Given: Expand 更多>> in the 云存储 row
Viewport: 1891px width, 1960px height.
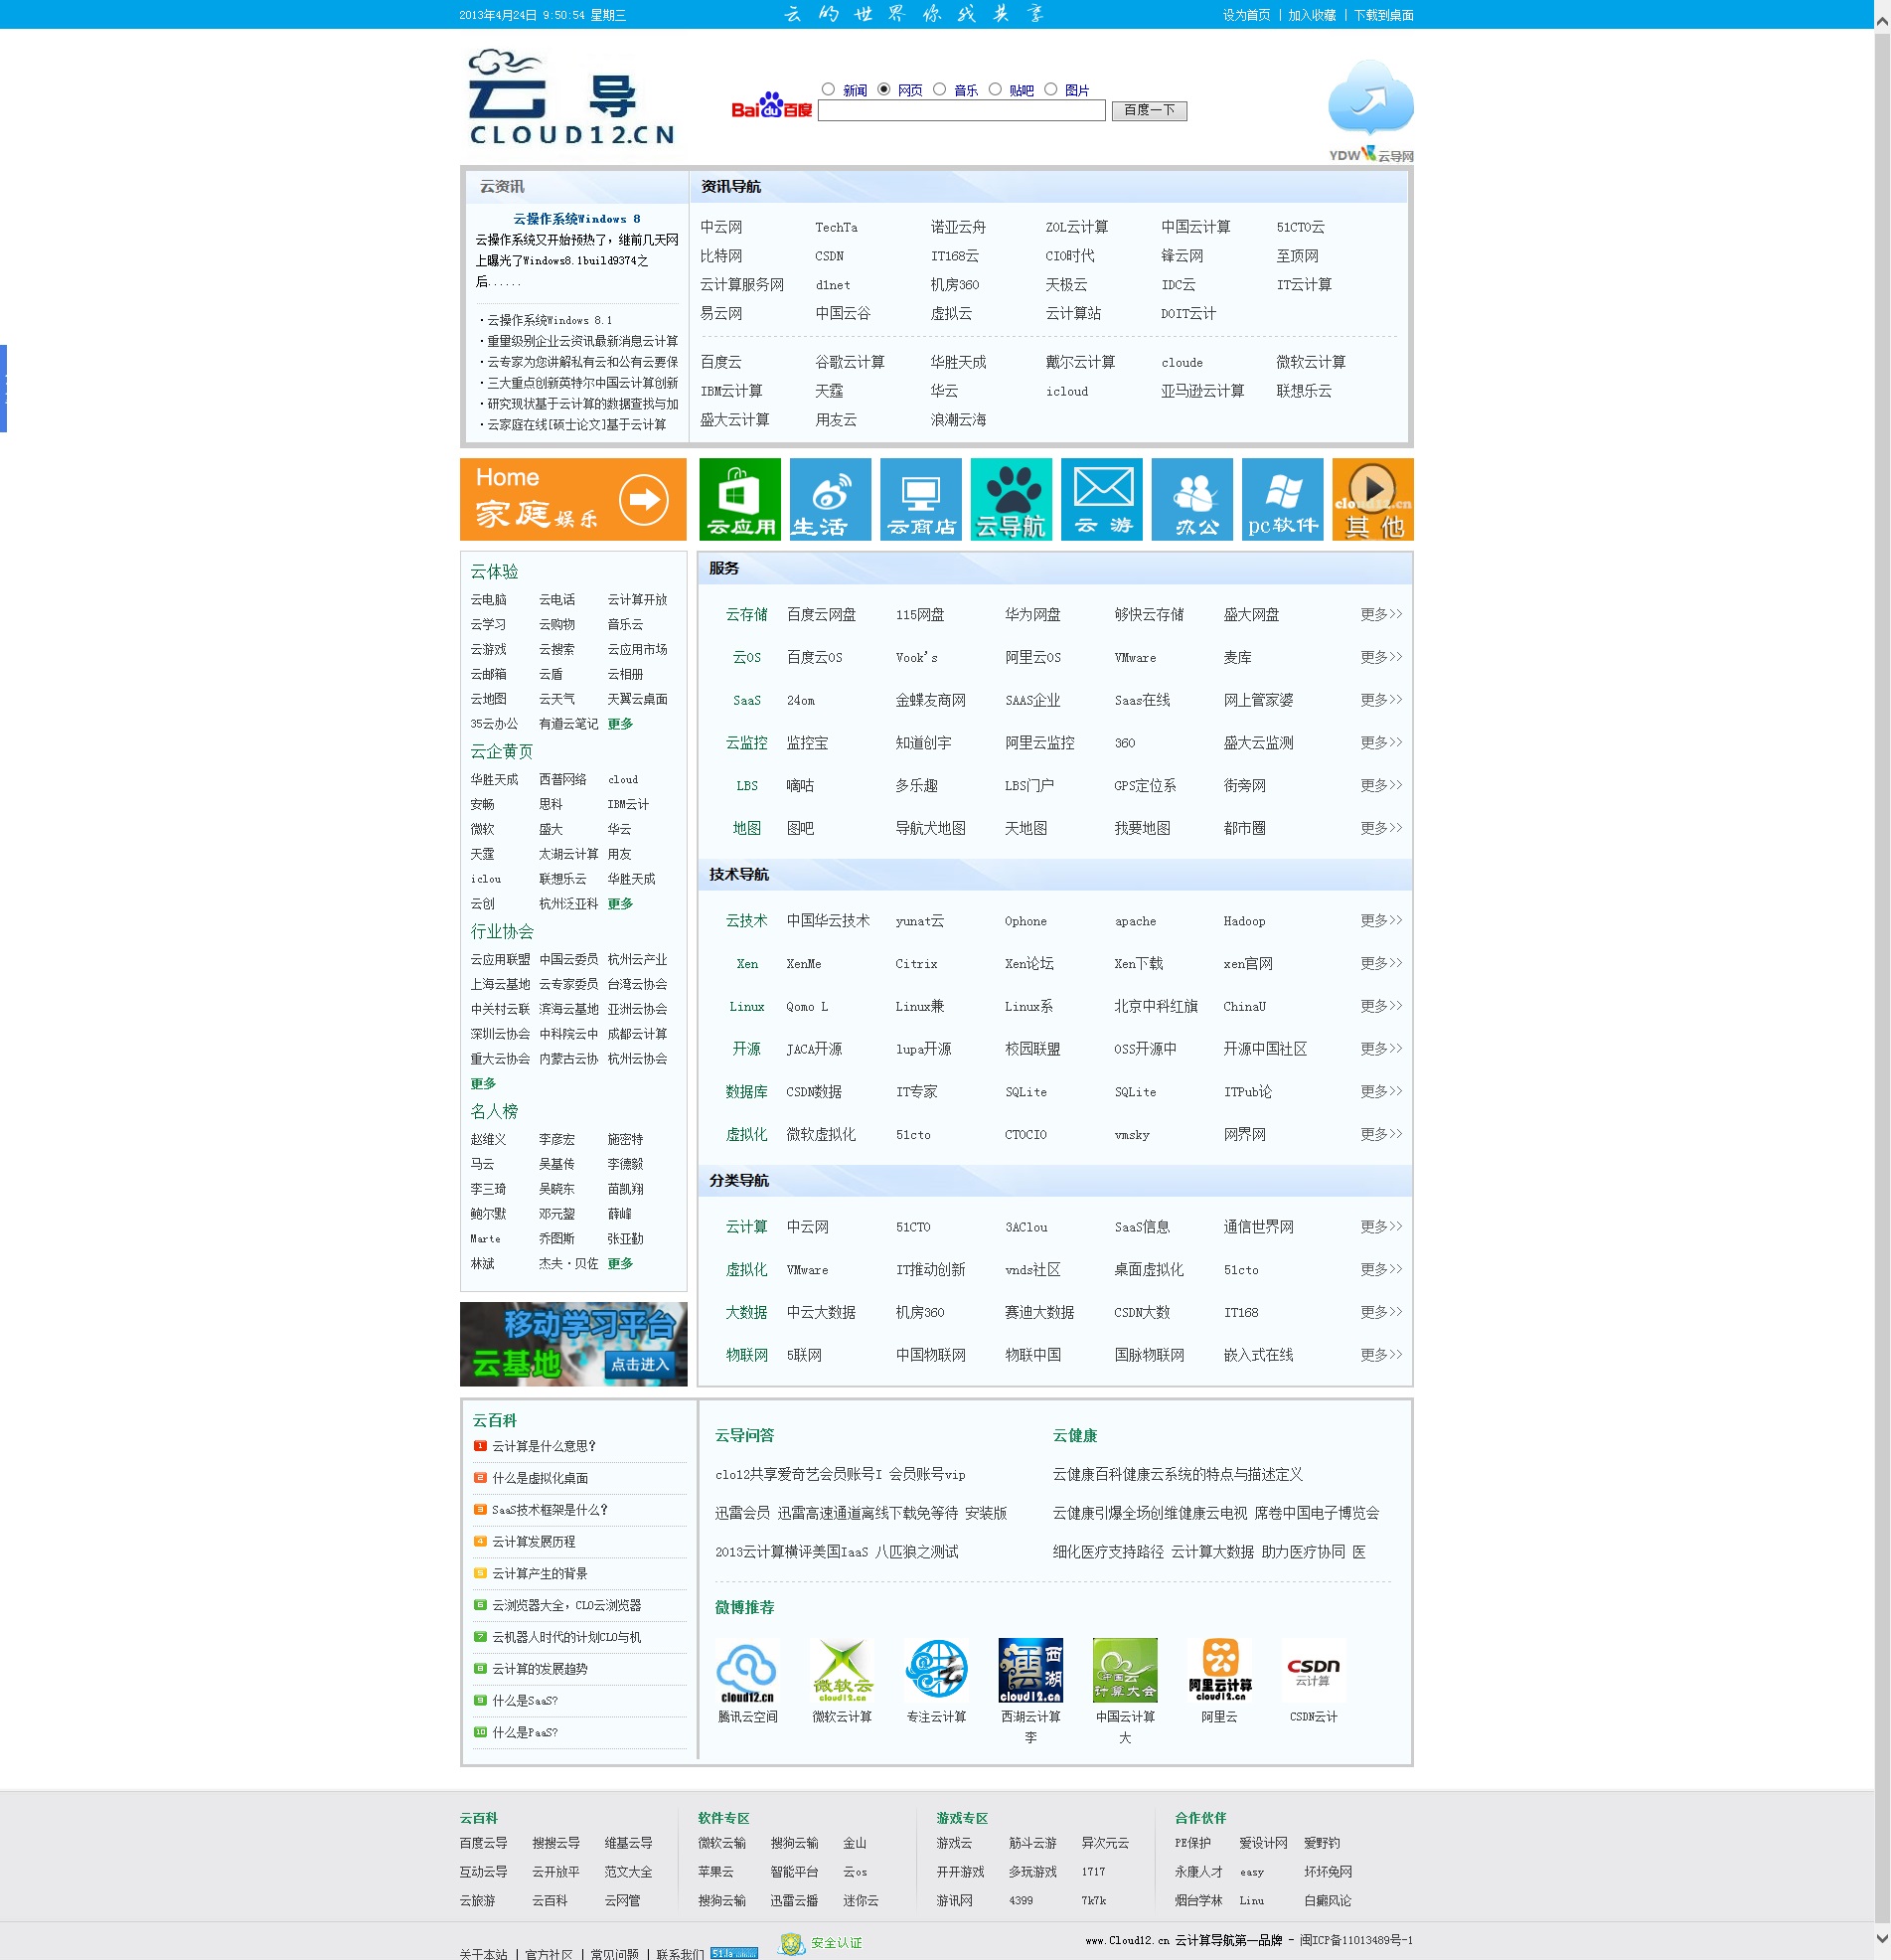Looking at the screenshot, I should [x=1381, y=614].
